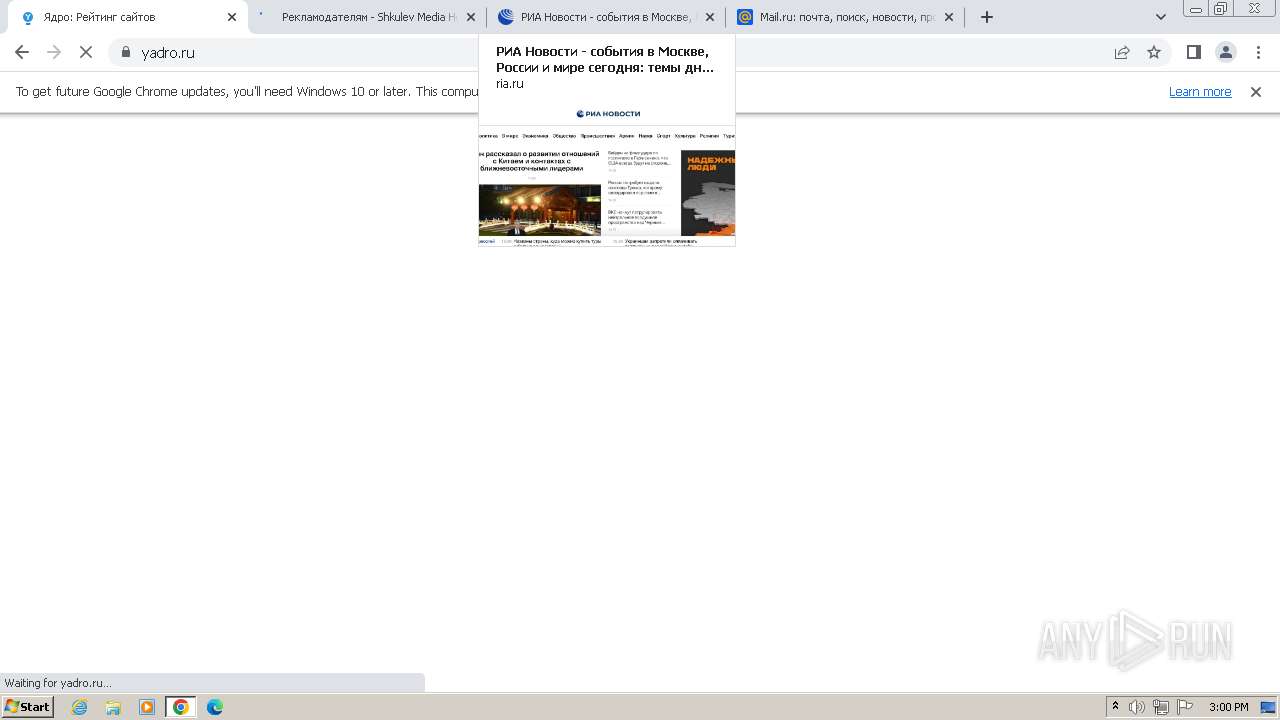Click the Waiting for yadro.ru status text

[58, 683]
